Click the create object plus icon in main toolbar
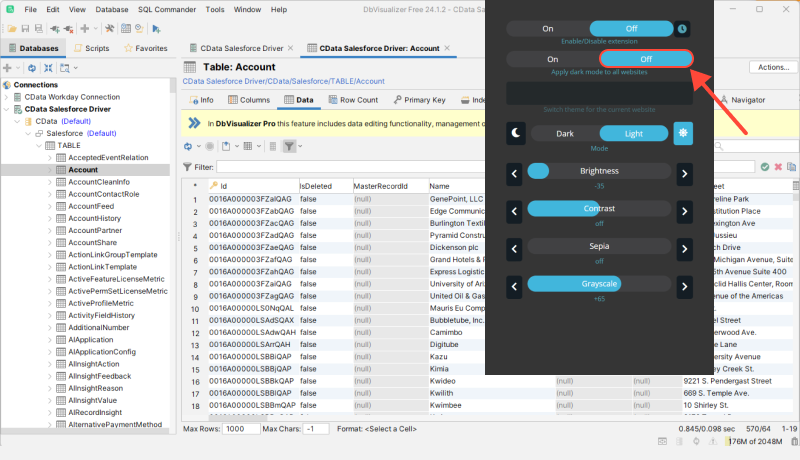 (x=85, y=29)
